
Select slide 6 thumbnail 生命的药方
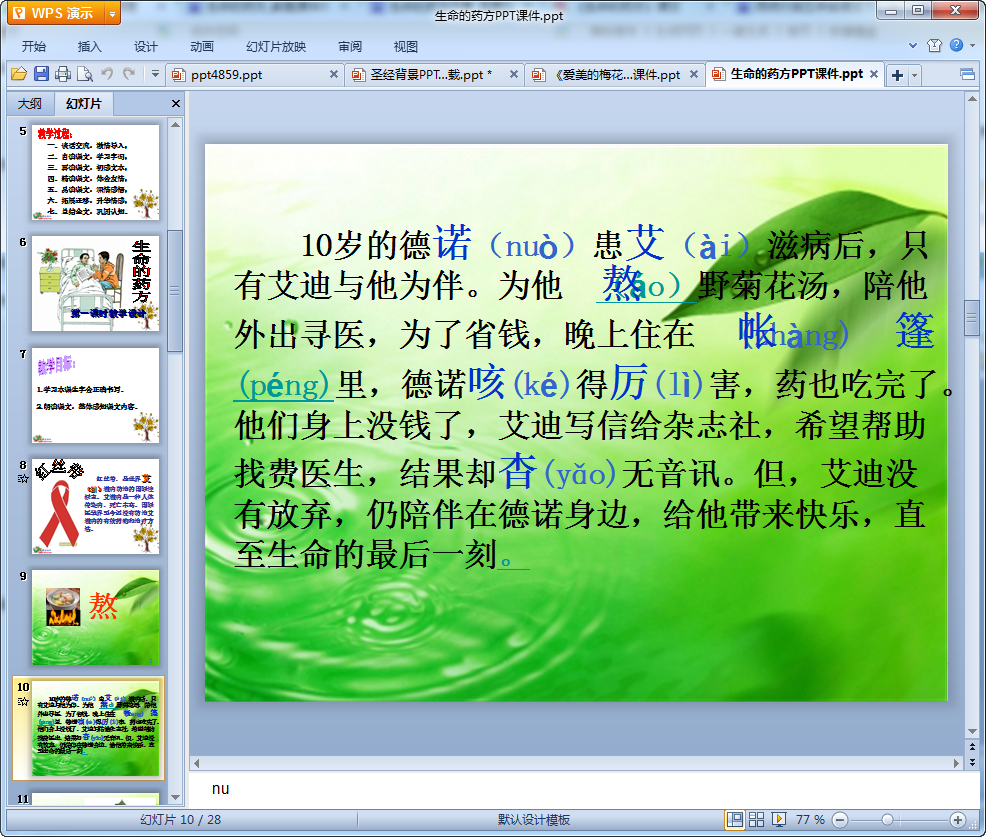pos(96,284)
